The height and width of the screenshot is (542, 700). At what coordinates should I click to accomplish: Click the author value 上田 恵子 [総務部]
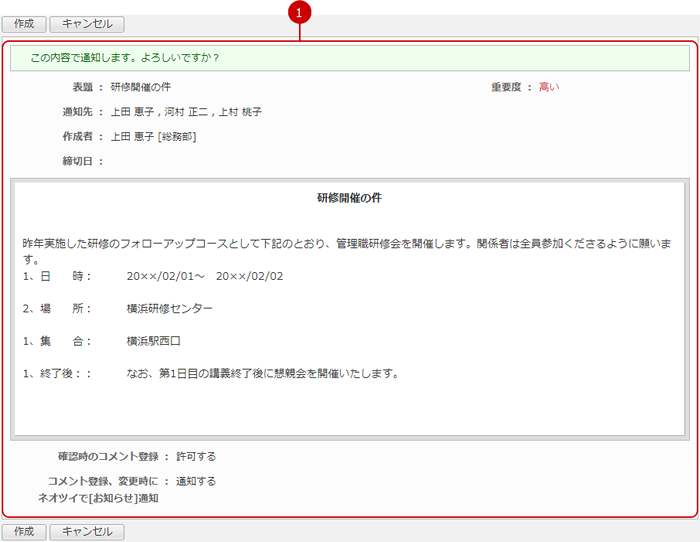tap(153, 137)
